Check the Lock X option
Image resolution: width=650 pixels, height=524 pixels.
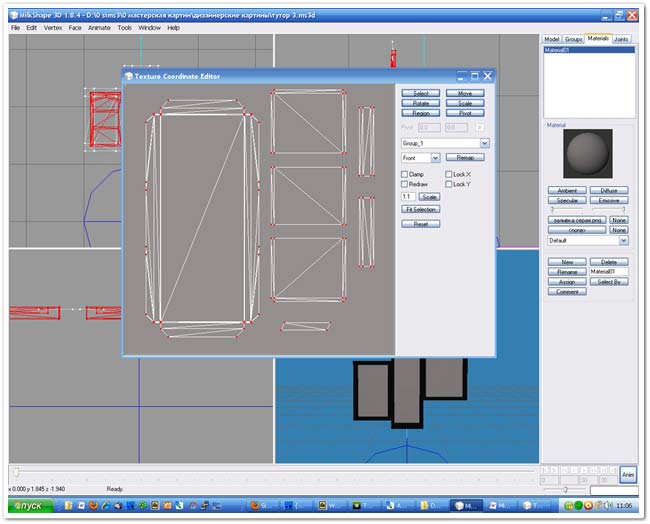pyautogui.click(x=449, y=174)
